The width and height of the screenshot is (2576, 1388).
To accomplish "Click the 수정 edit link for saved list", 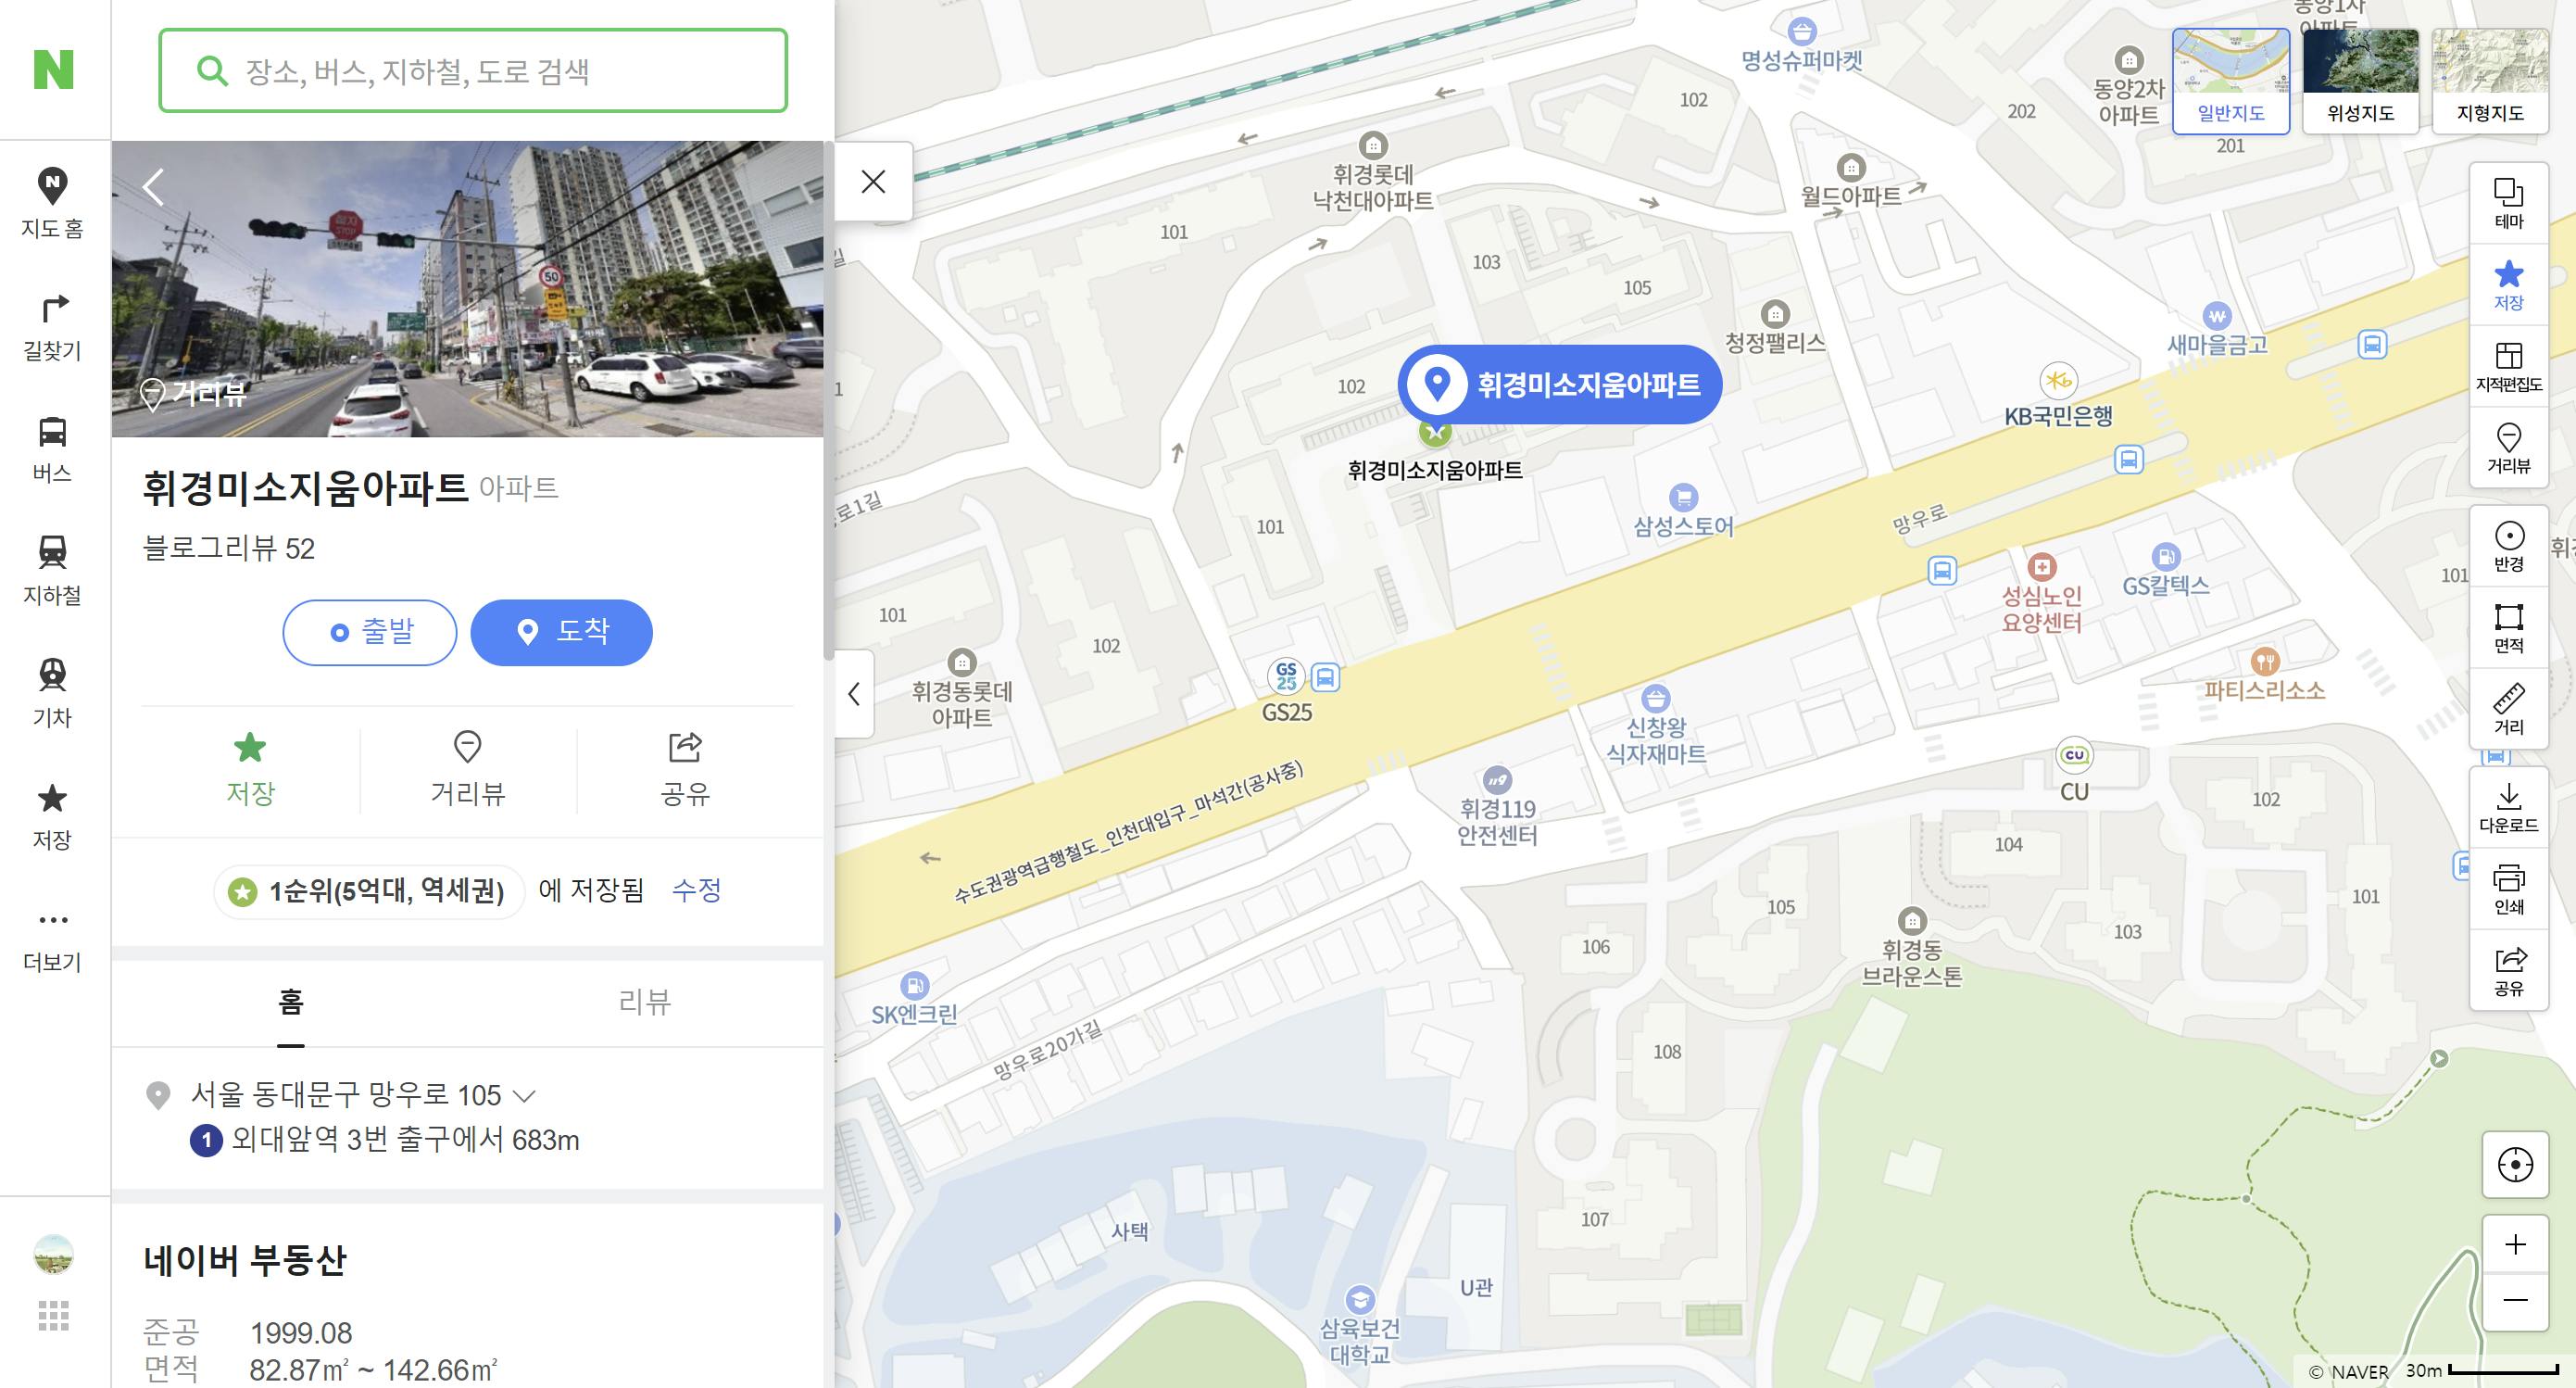I will point(696,890).
